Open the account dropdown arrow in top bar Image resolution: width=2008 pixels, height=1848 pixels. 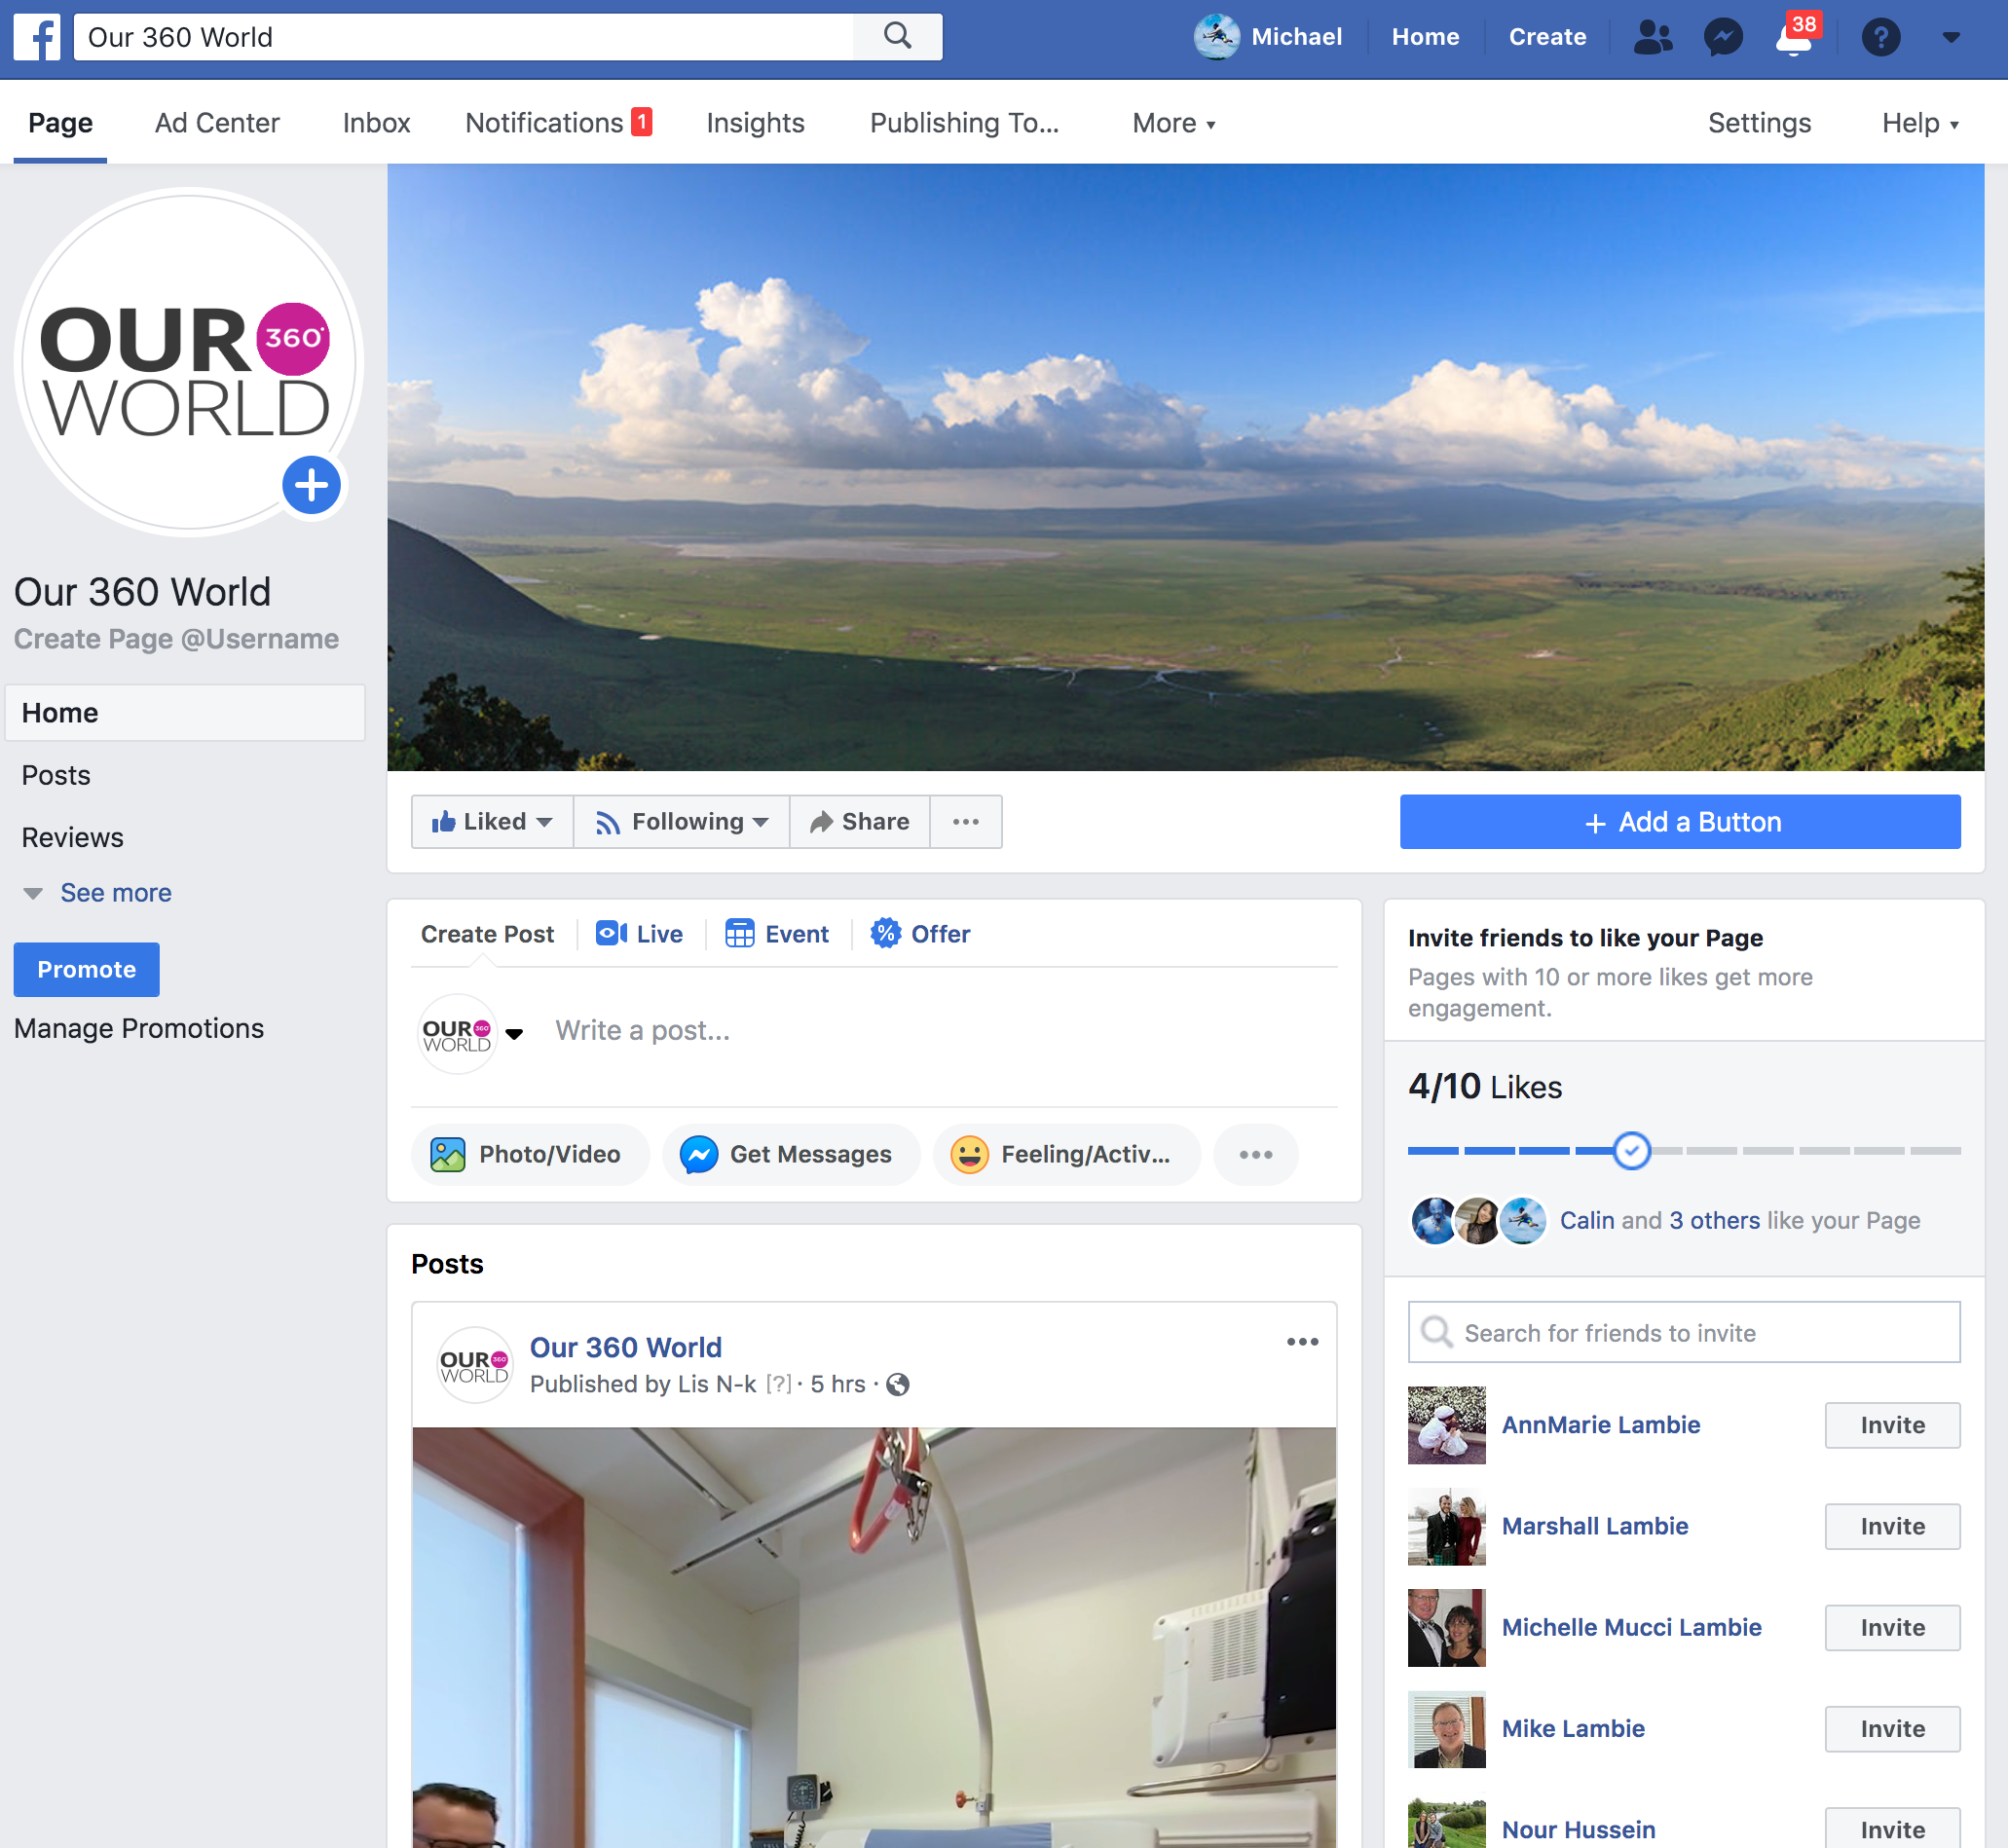coord(1950,37)
